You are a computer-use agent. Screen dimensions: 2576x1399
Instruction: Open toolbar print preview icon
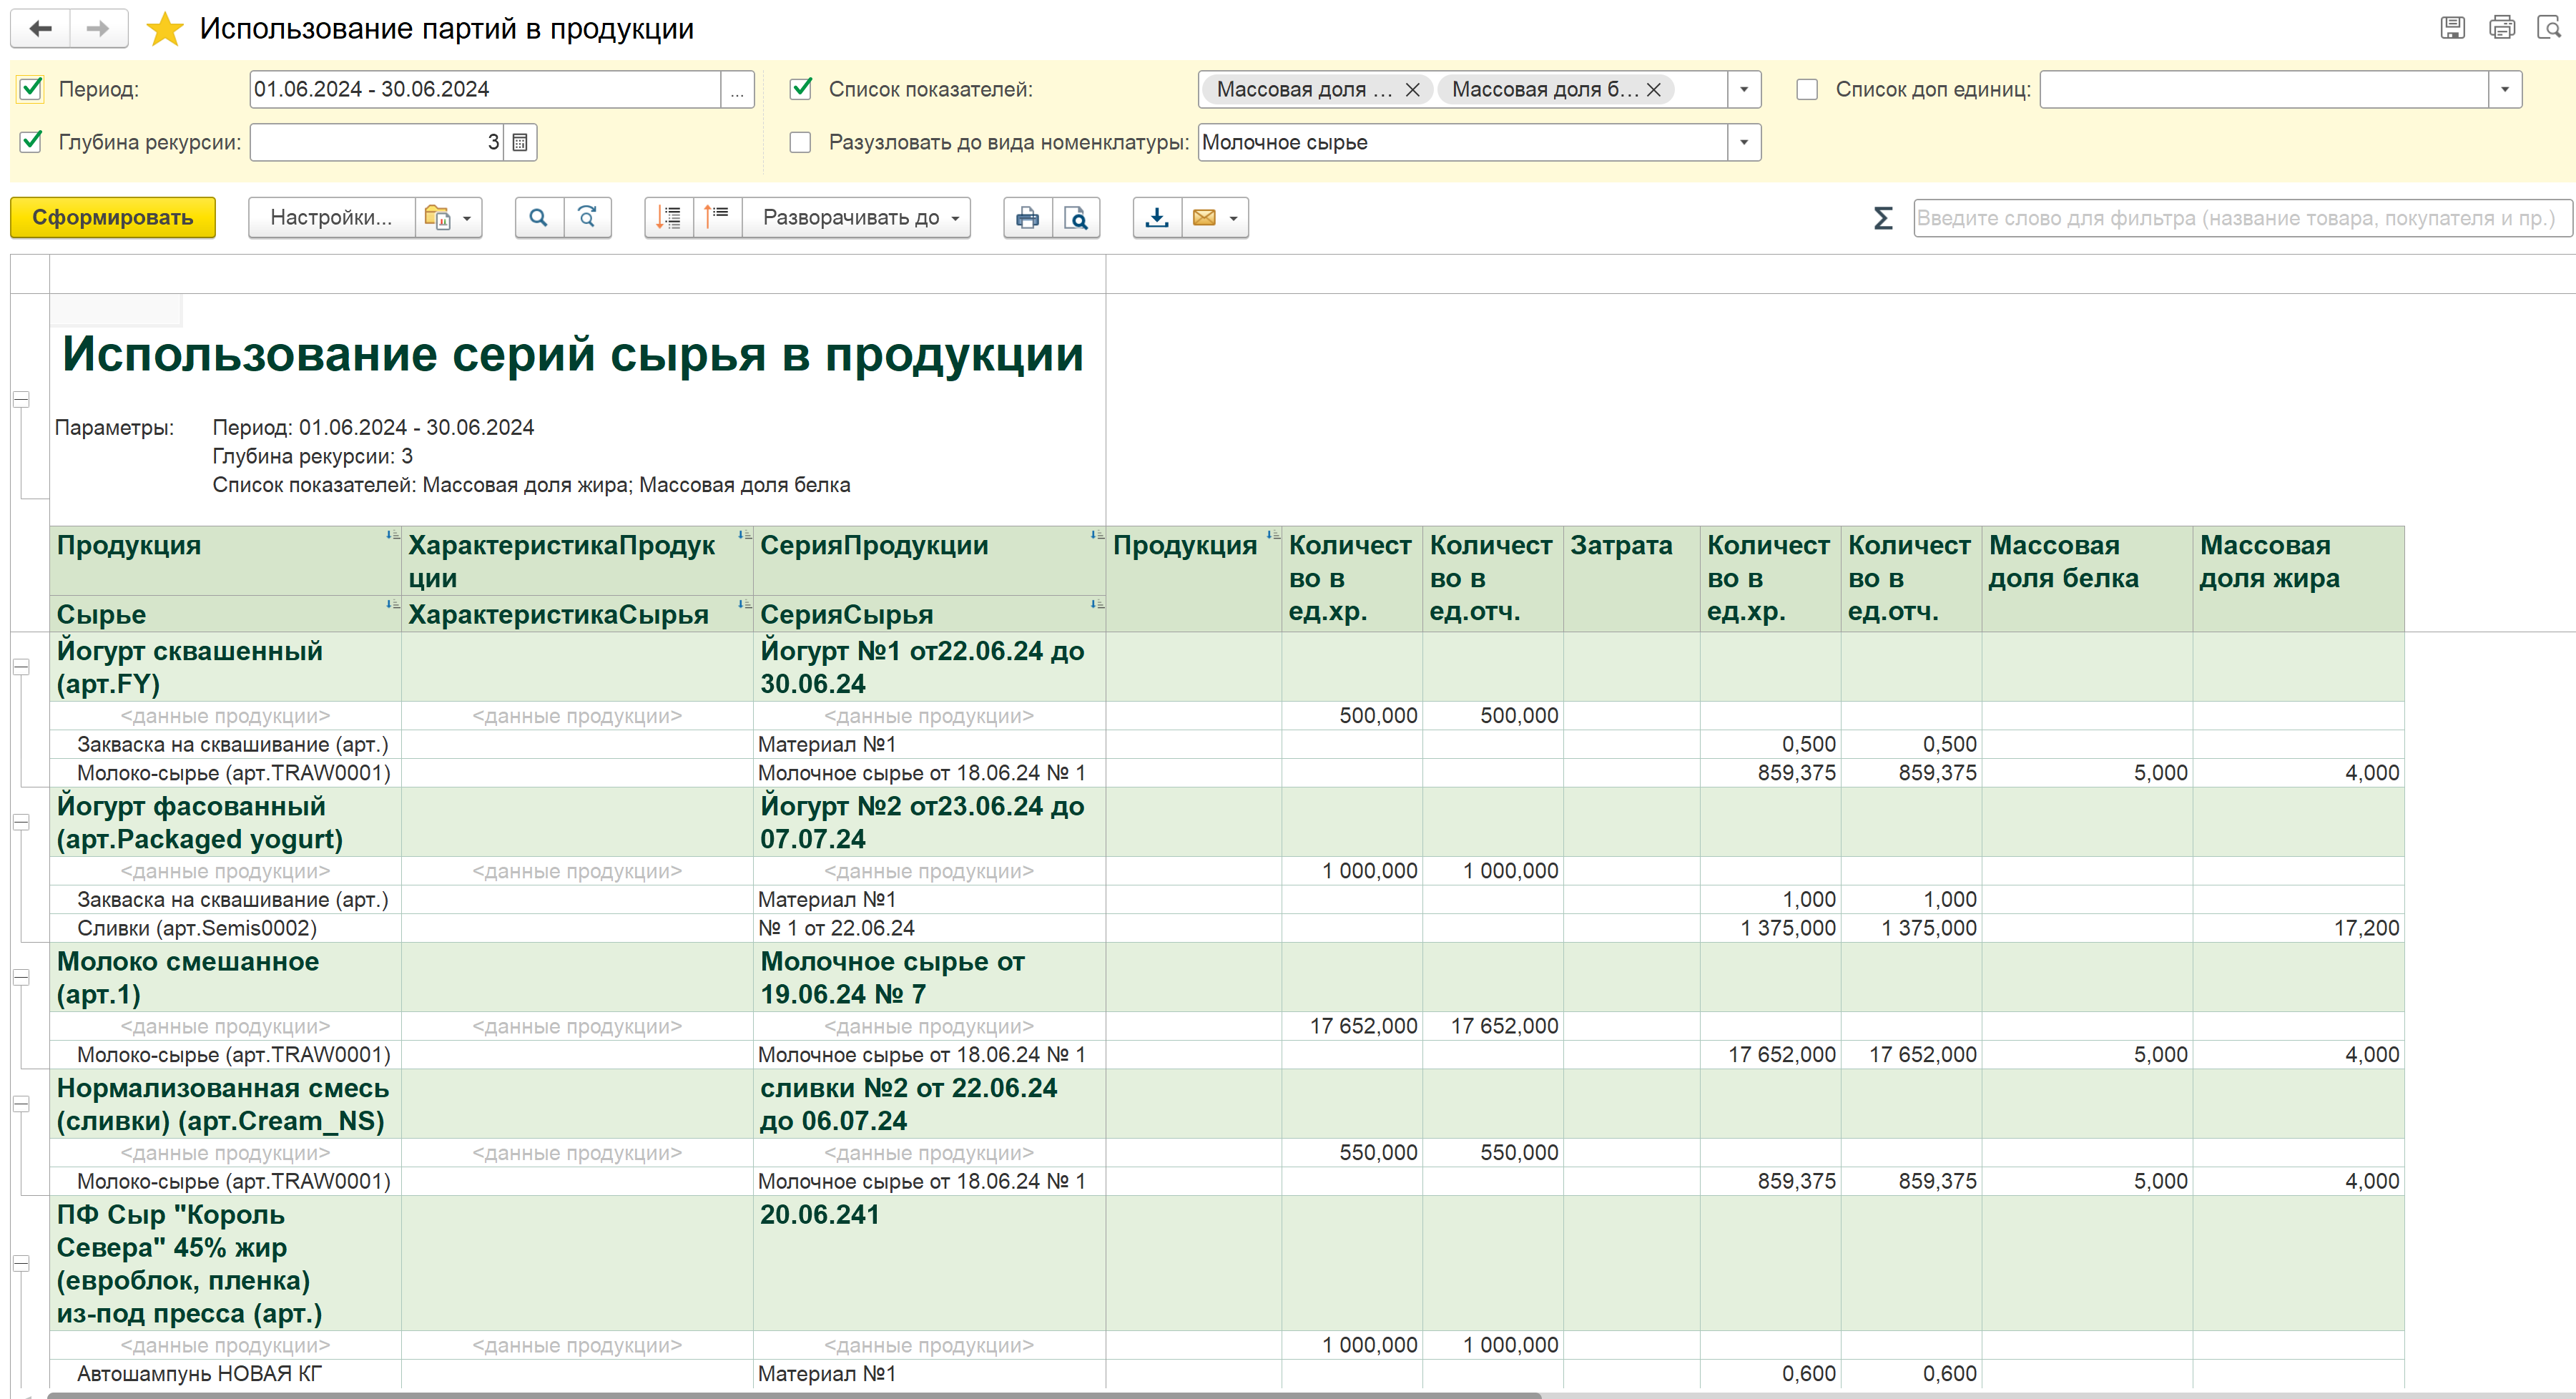(1076, 217)
